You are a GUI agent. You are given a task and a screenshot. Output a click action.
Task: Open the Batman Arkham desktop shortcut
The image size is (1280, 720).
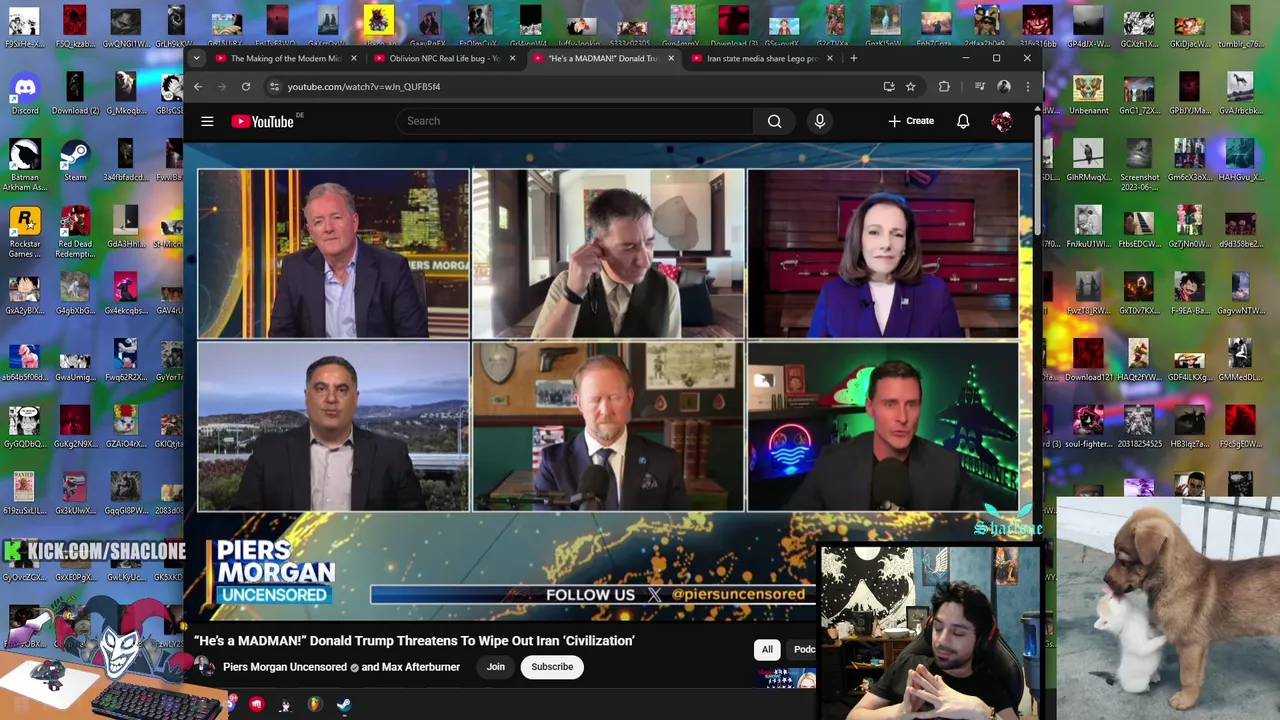[x=25, y=165]
